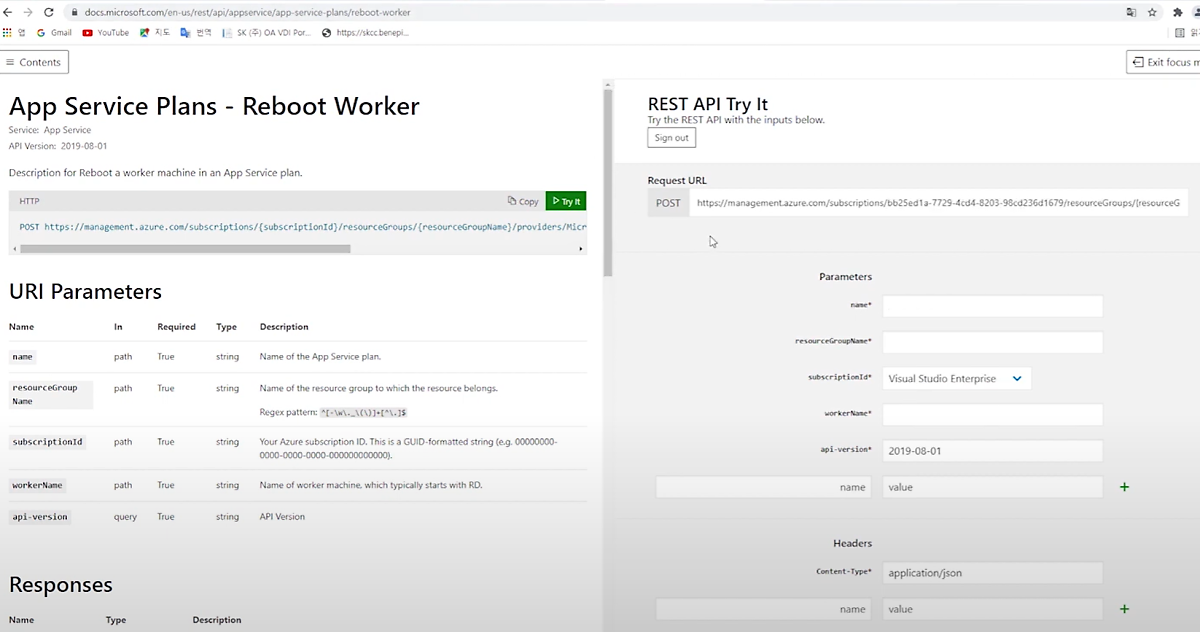This screenshot has width=1200, height=632.
Task: Open the Gmail bookmark
Action: (54, 32)
